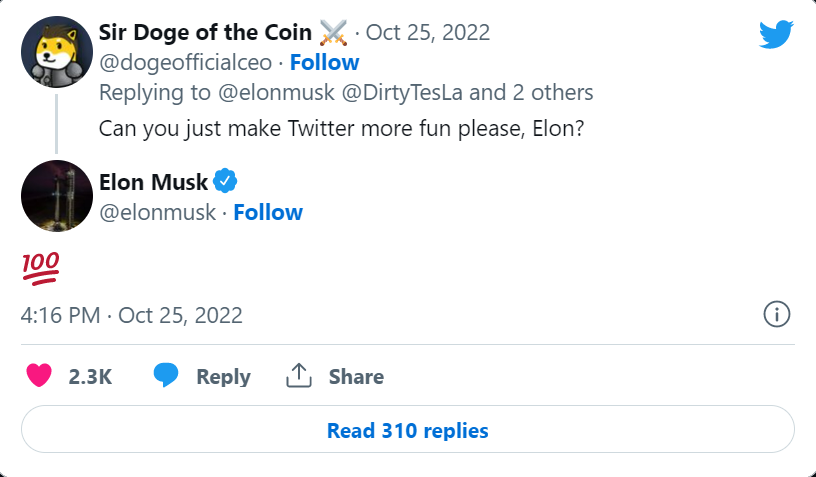
Task: Follow @dogeofficialceo
Action: pyautogui.click(x=324, y=62)
